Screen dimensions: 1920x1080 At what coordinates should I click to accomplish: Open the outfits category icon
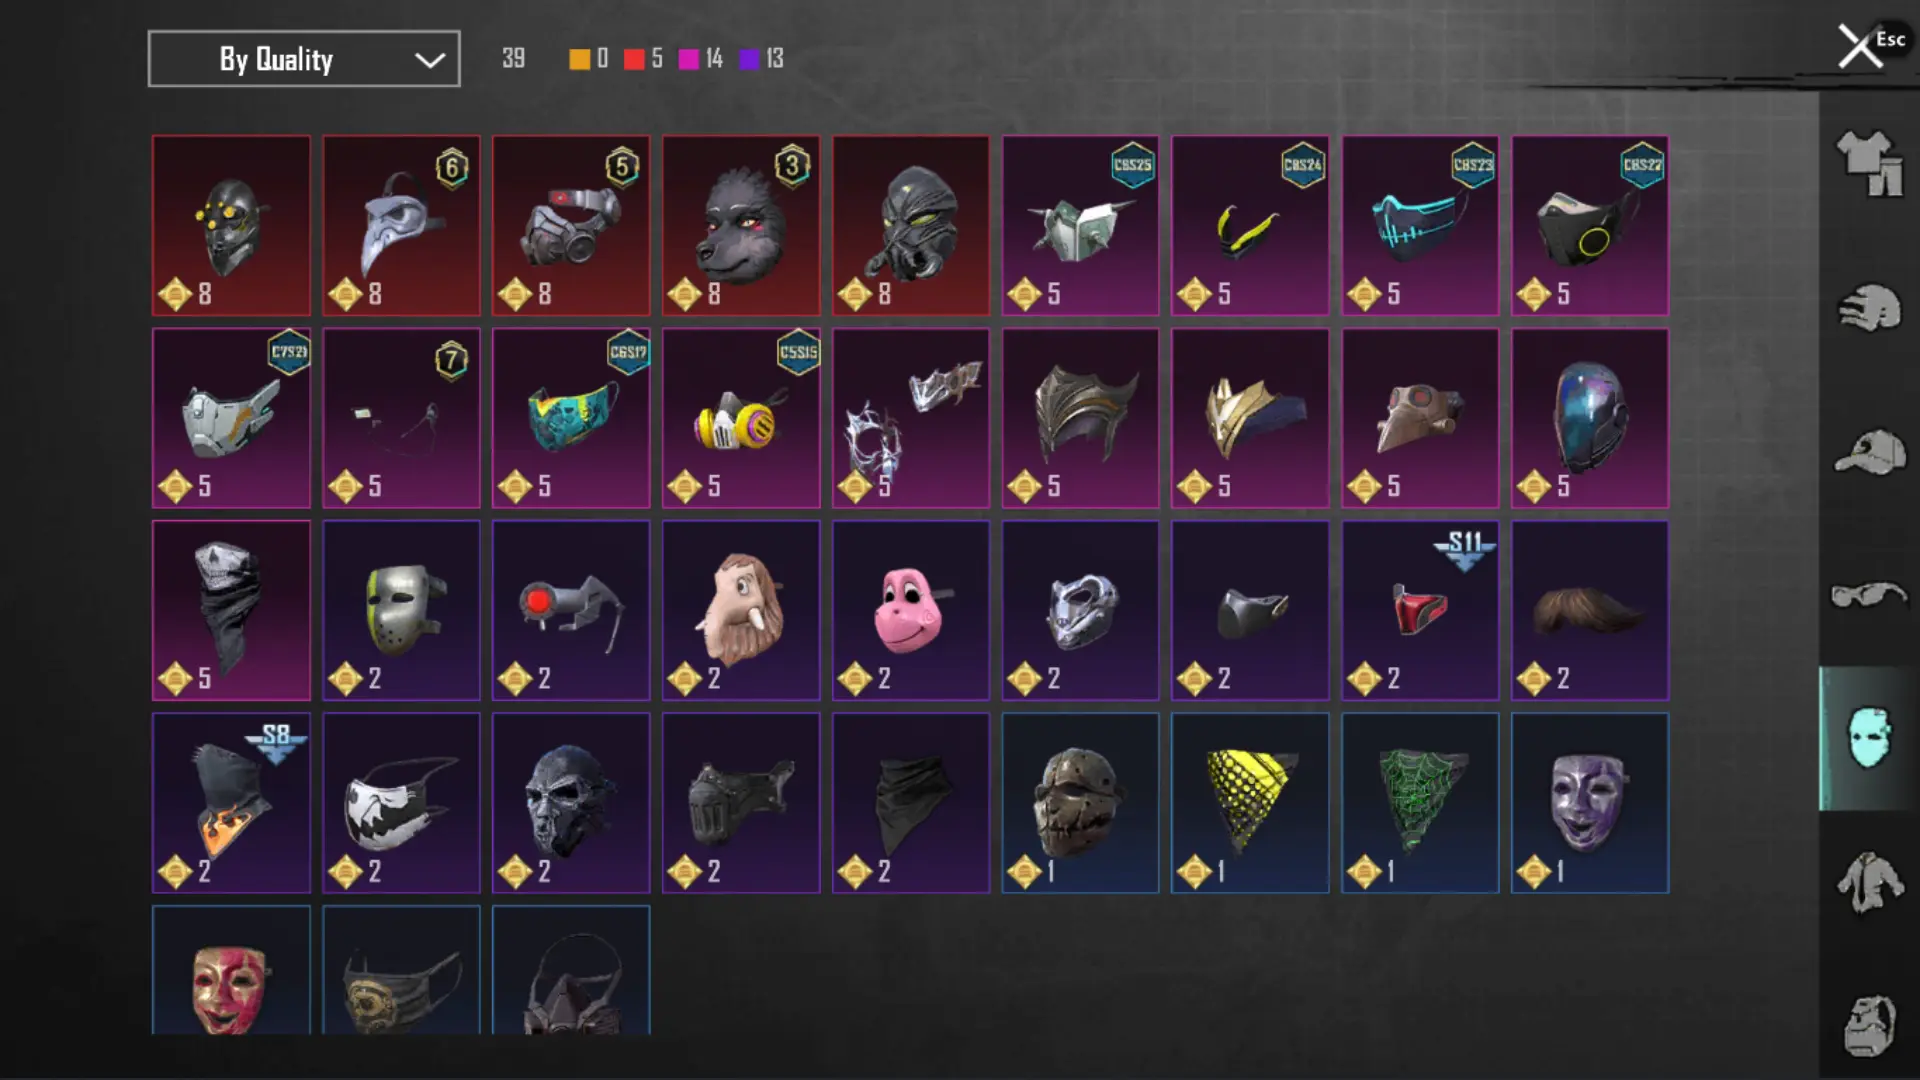[1869, 163]
